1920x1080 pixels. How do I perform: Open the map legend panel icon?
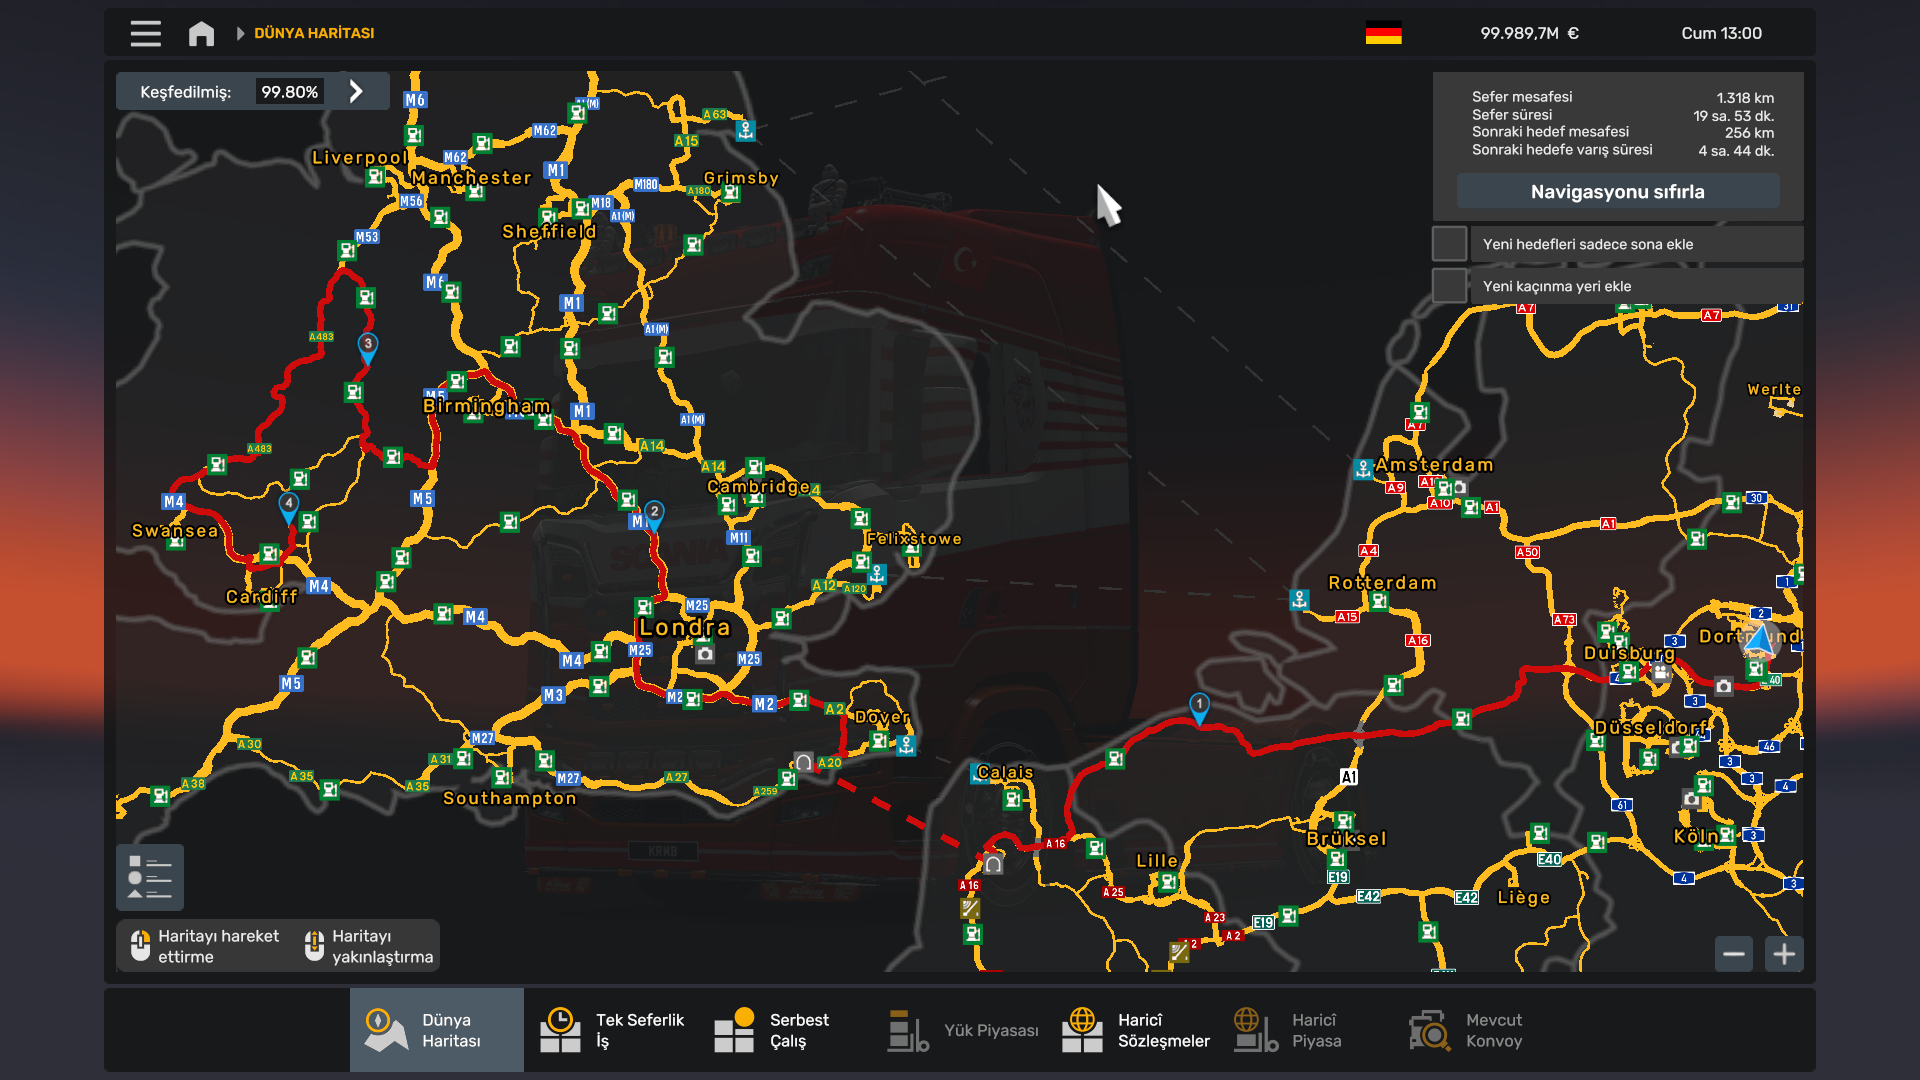coord(150,877)
